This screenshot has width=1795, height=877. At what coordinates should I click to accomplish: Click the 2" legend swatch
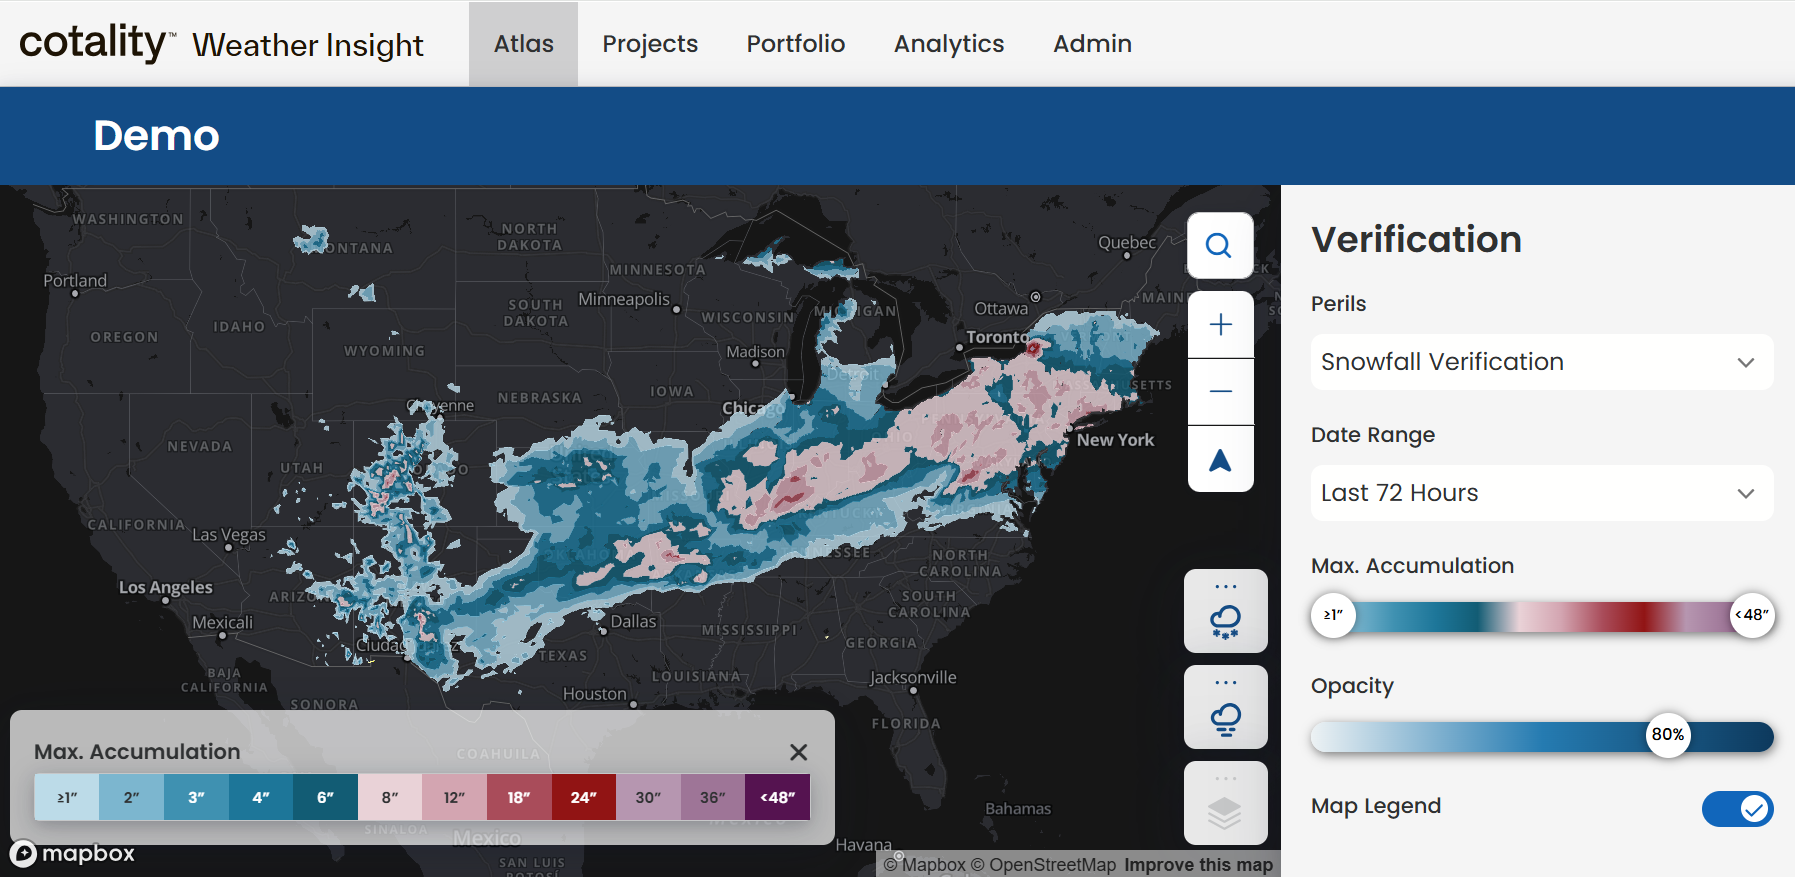click(x=131, y=797)
